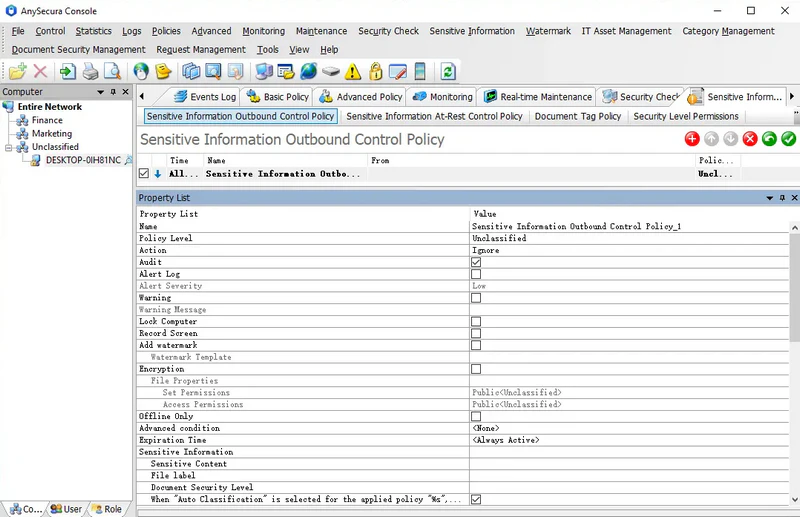Check the Lock Computer checkbox
Image resolution: width=800 pixels, height=517 pixels.
tap(476, 322)
